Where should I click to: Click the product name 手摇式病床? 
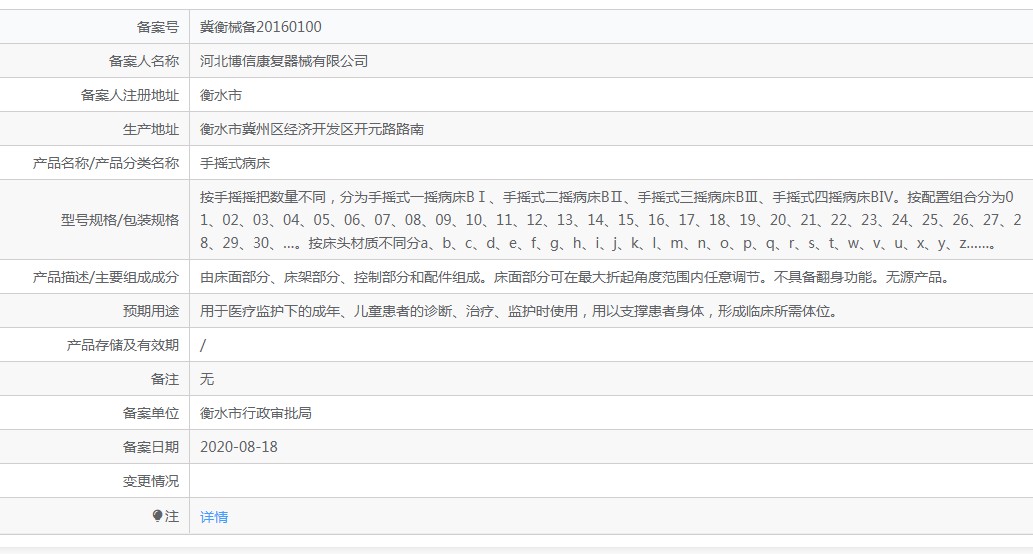coord(235,163)
